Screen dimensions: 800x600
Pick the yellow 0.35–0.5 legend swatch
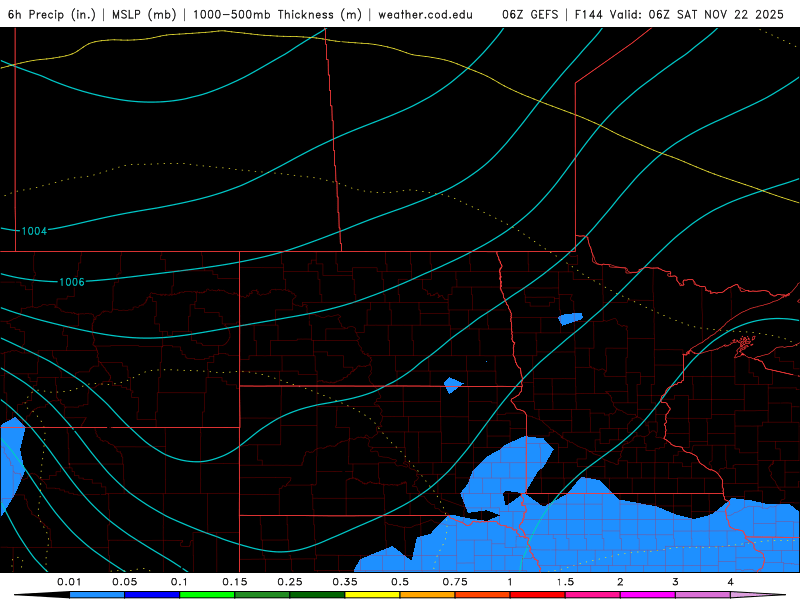tap(372, 595)
